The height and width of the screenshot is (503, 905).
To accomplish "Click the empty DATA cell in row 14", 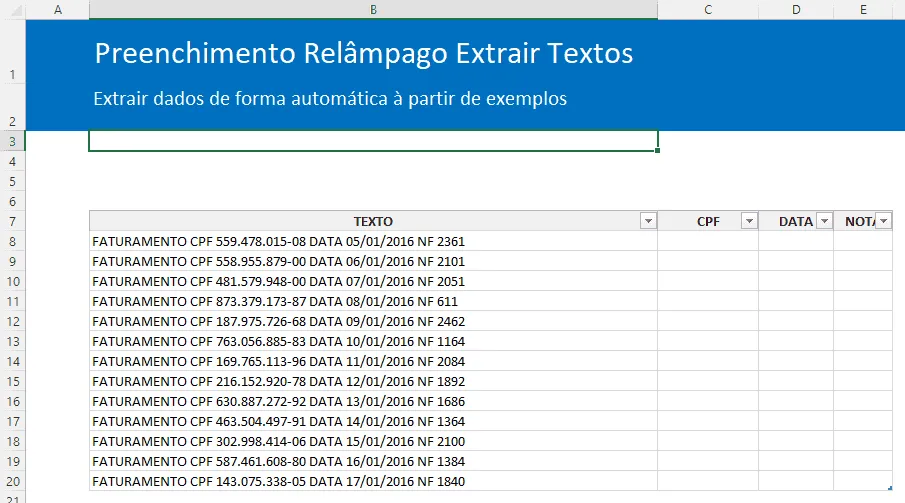I will click(796, 362).
